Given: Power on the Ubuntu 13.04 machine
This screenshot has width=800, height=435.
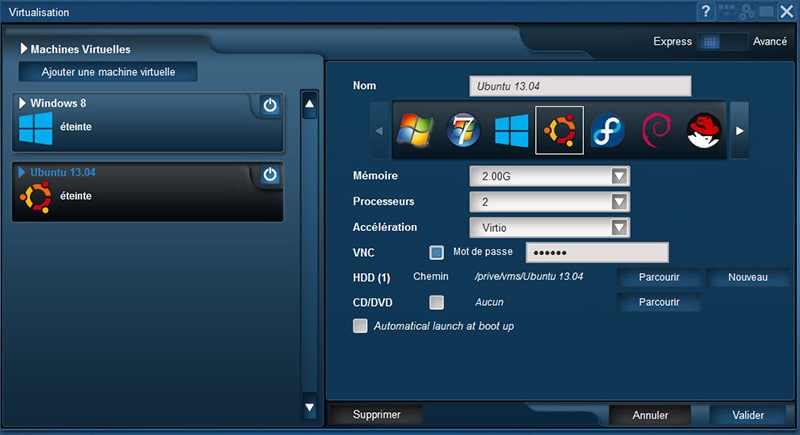Looking at the screenshot, I should tap(270, 174).
